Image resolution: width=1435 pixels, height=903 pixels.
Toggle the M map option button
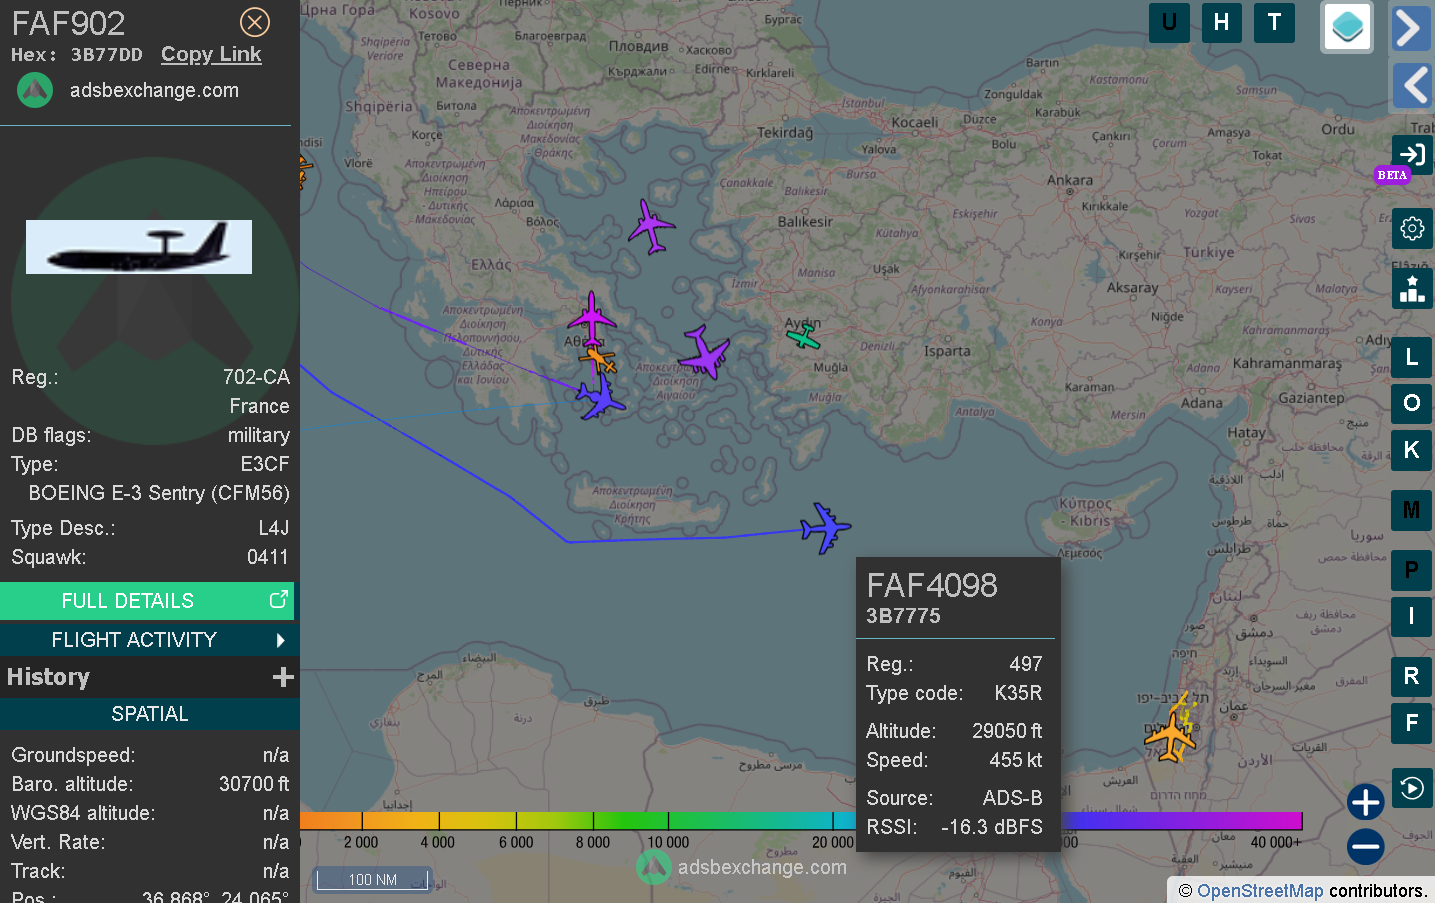click(x=1411, y=510)
